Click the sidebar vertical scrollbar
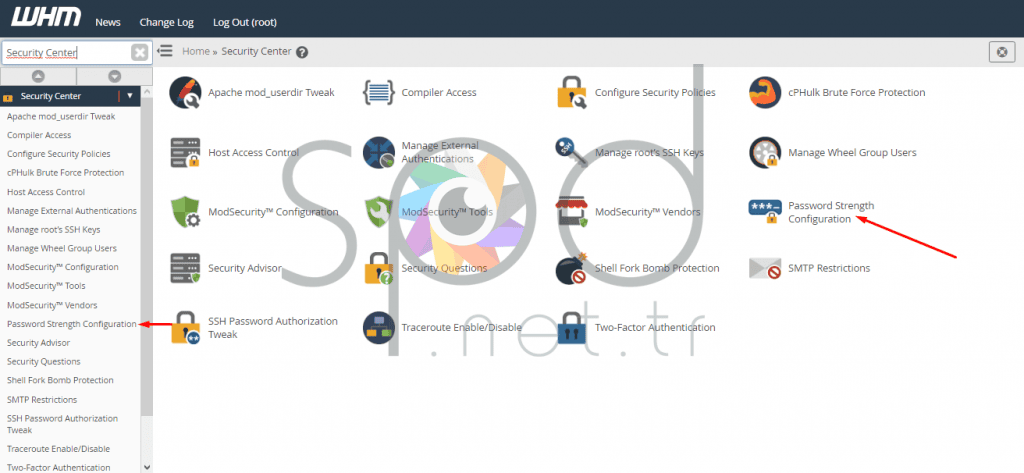Screen dimensions: 1024x473 coord(147,258)
